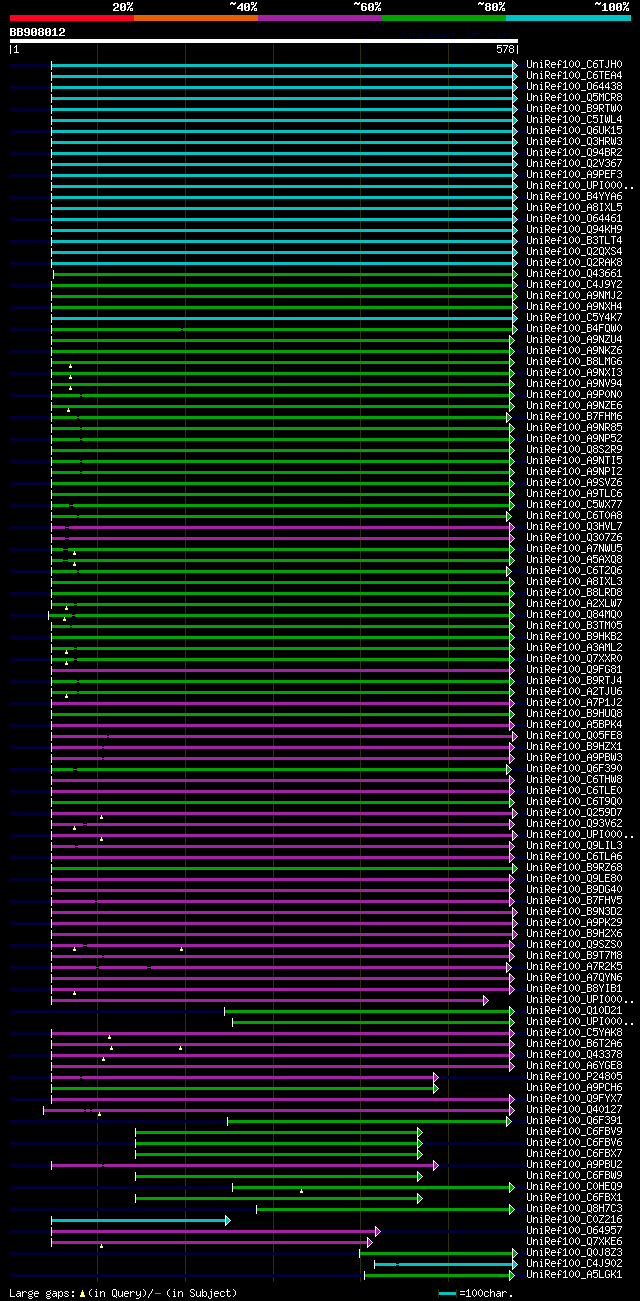640x1301 pixels.
Task: Click the white query length ruler bar
Action: point(264,41)
